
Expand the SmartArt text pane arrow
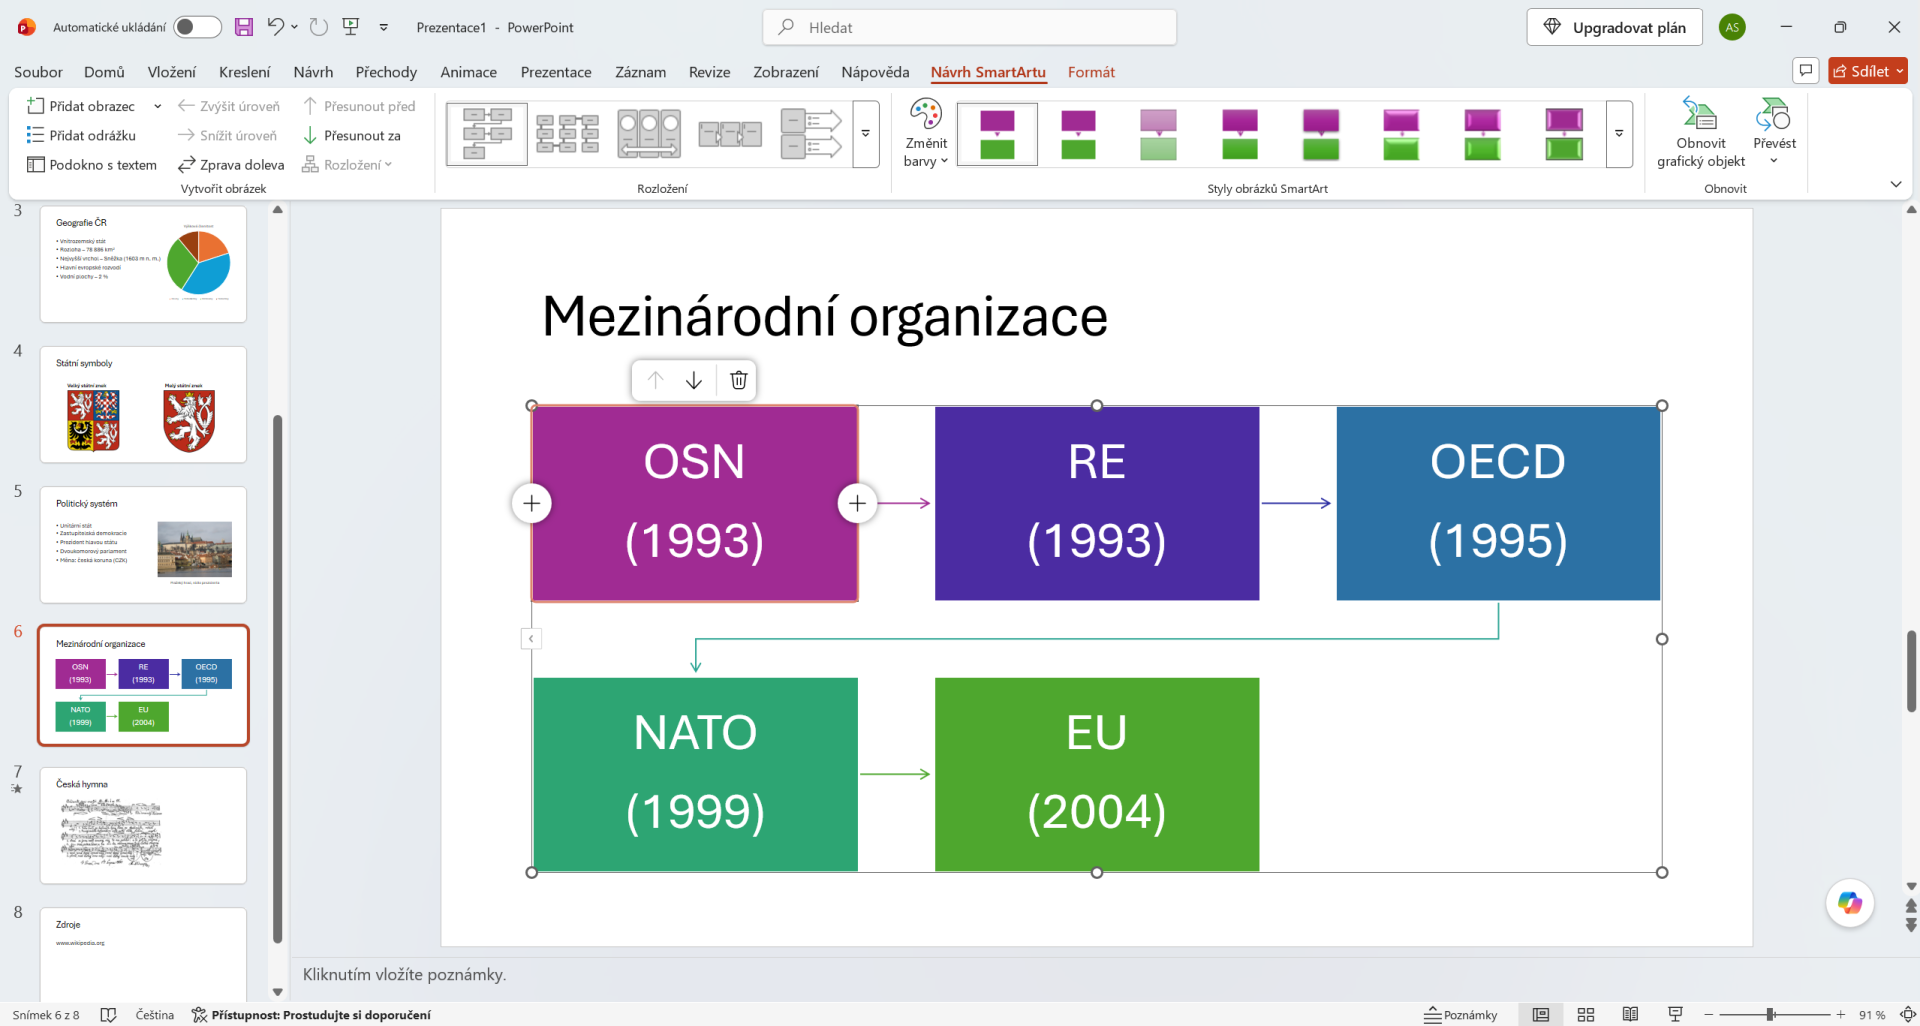tap(531, 638)
